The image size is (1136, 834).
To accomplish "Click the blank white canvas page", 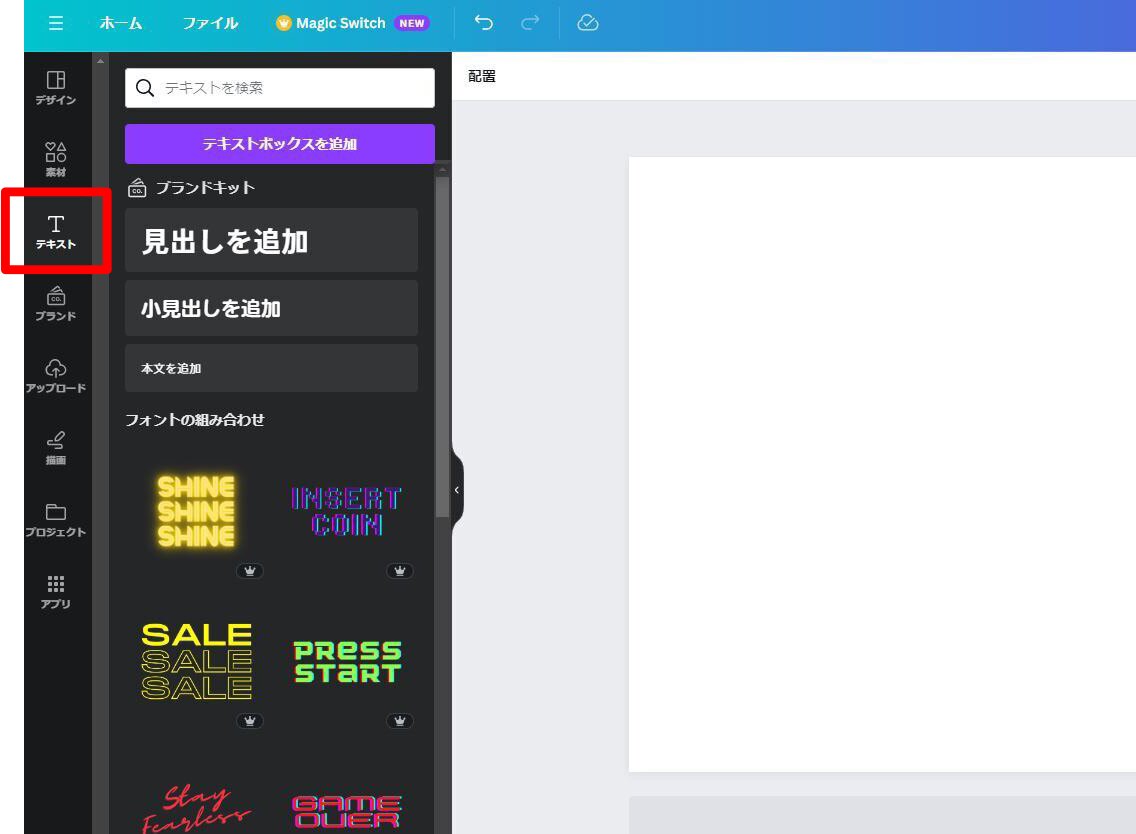I will pyautogui.click(x=882, y=464).
